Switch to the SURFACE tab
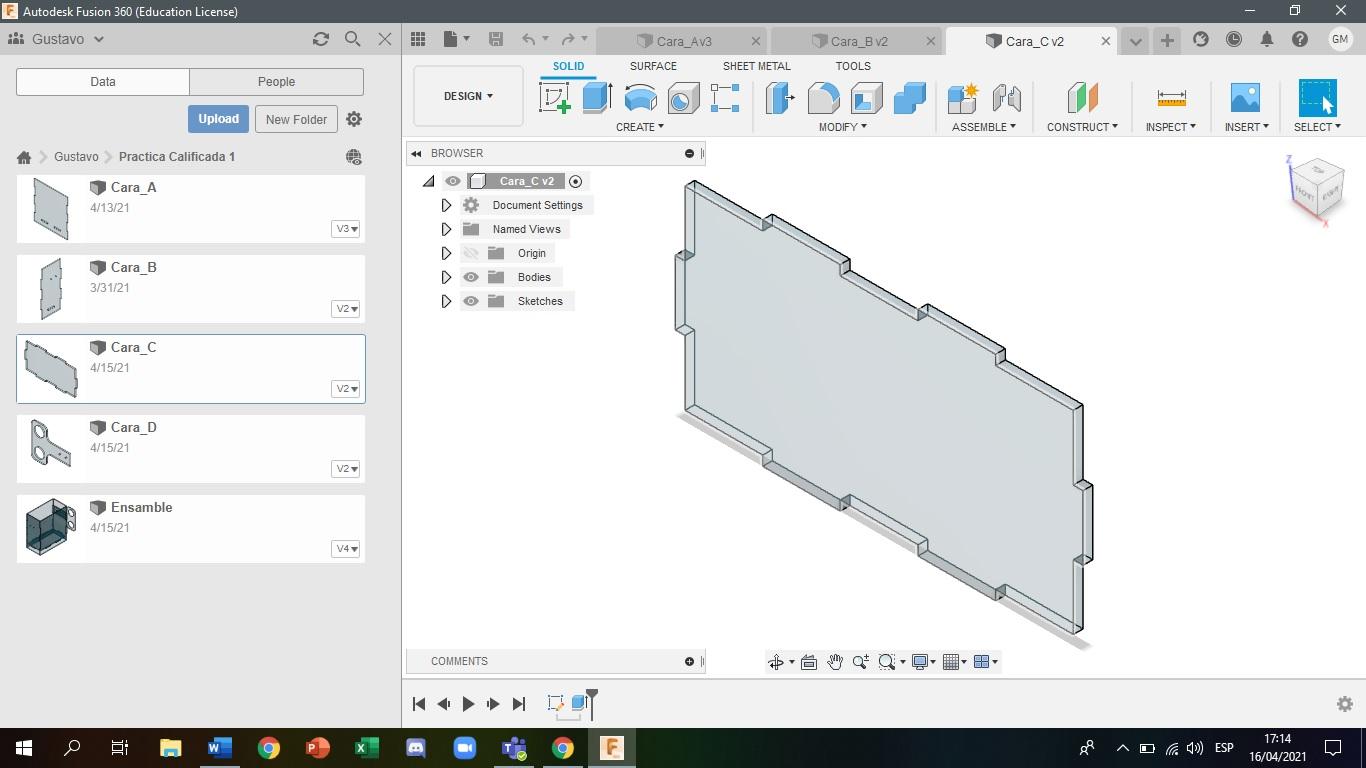Screen dimensions: 1366x768 point(653,66)
